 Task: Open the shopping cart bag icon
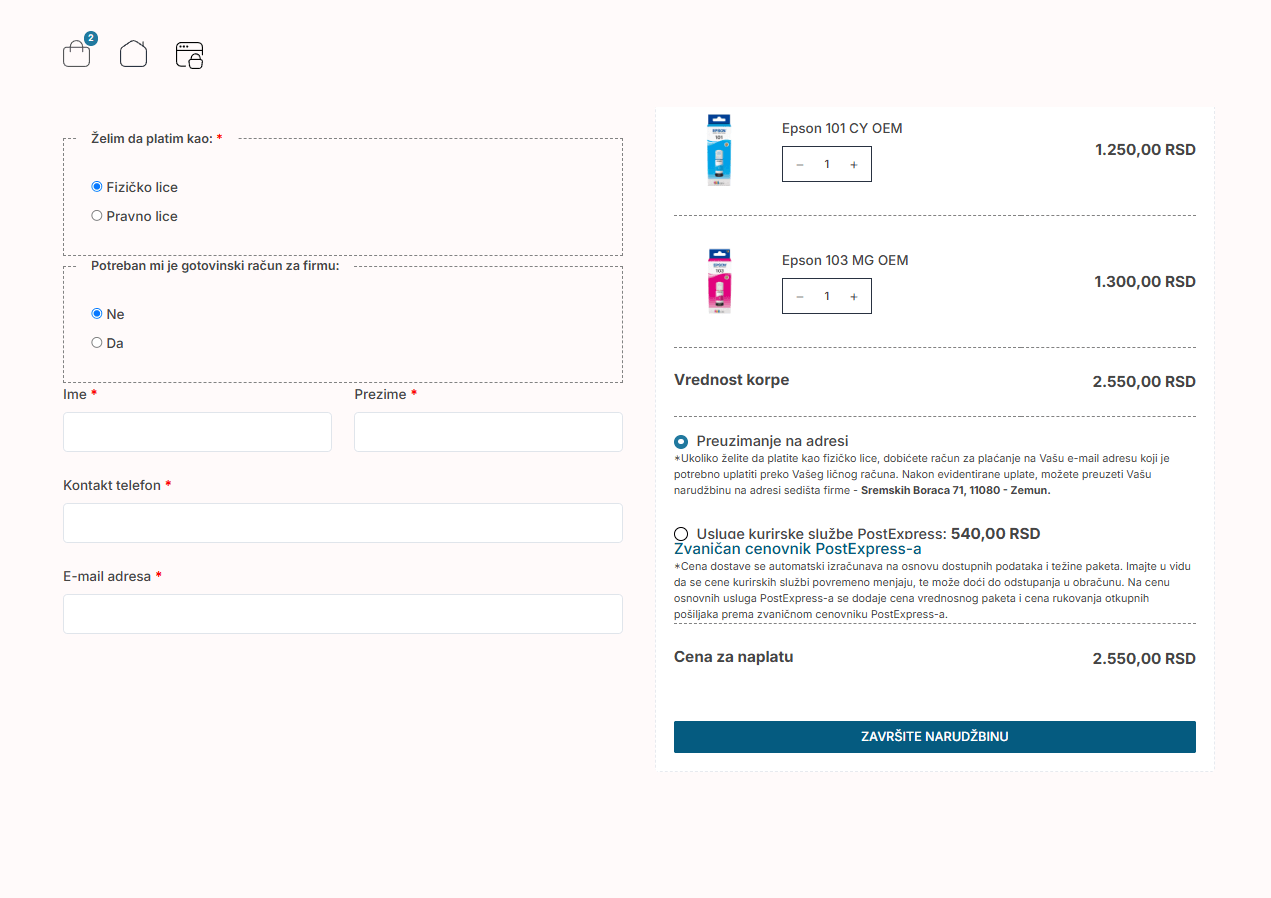coord(77,54)
